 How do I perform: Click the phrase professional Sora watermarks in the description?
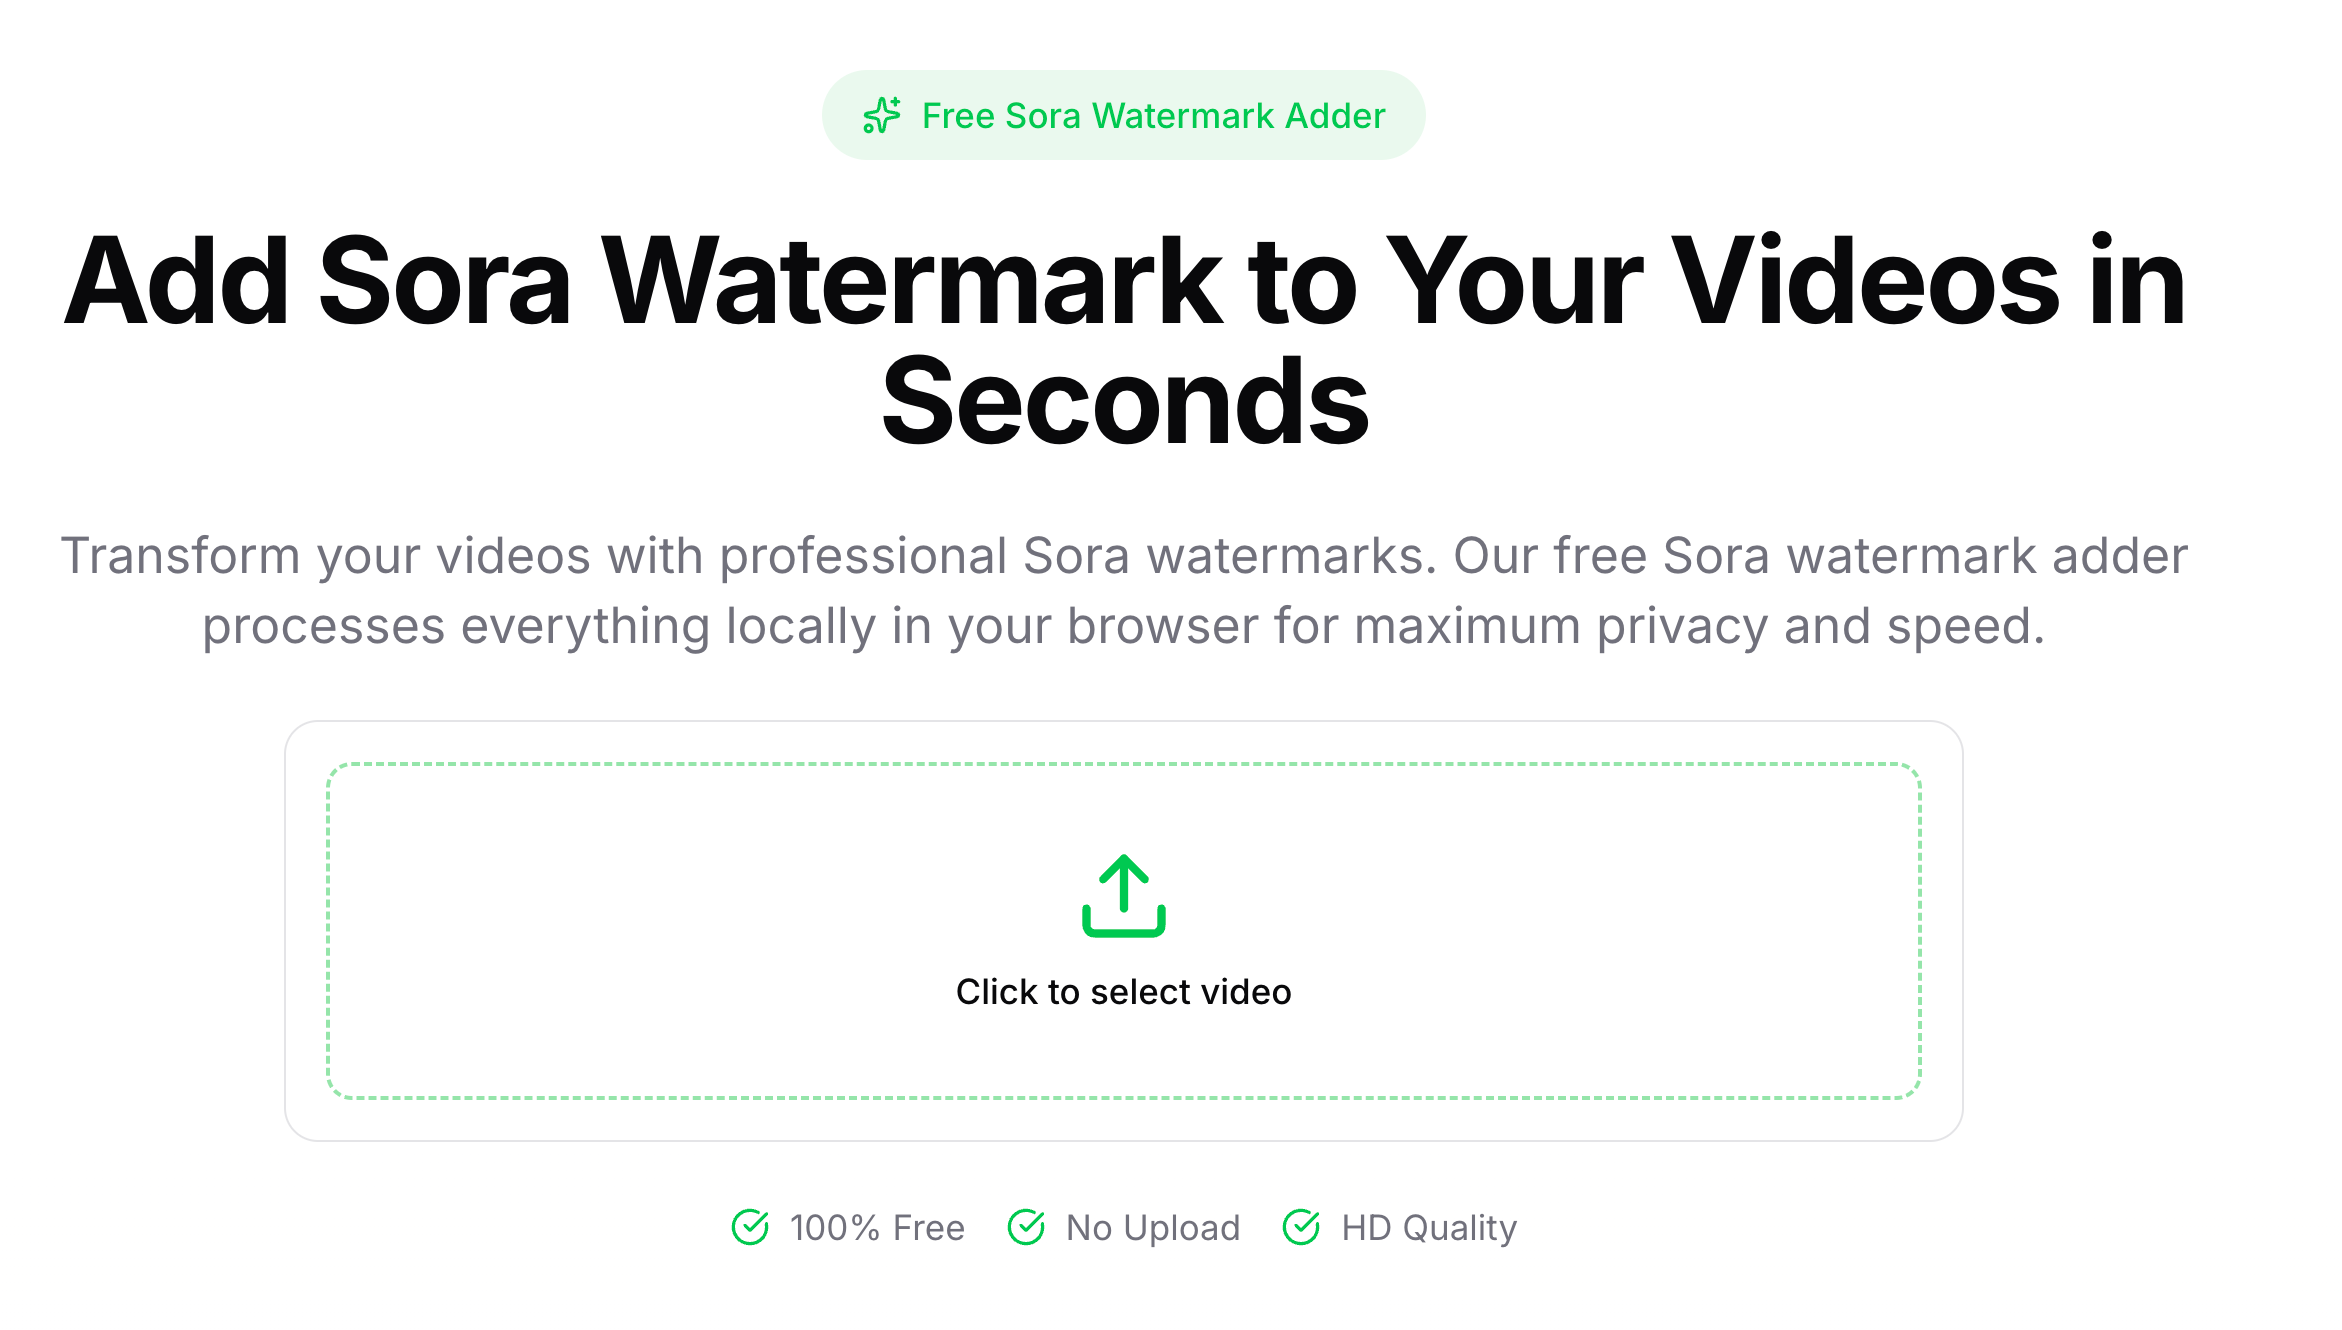(x=1078, y=556)
